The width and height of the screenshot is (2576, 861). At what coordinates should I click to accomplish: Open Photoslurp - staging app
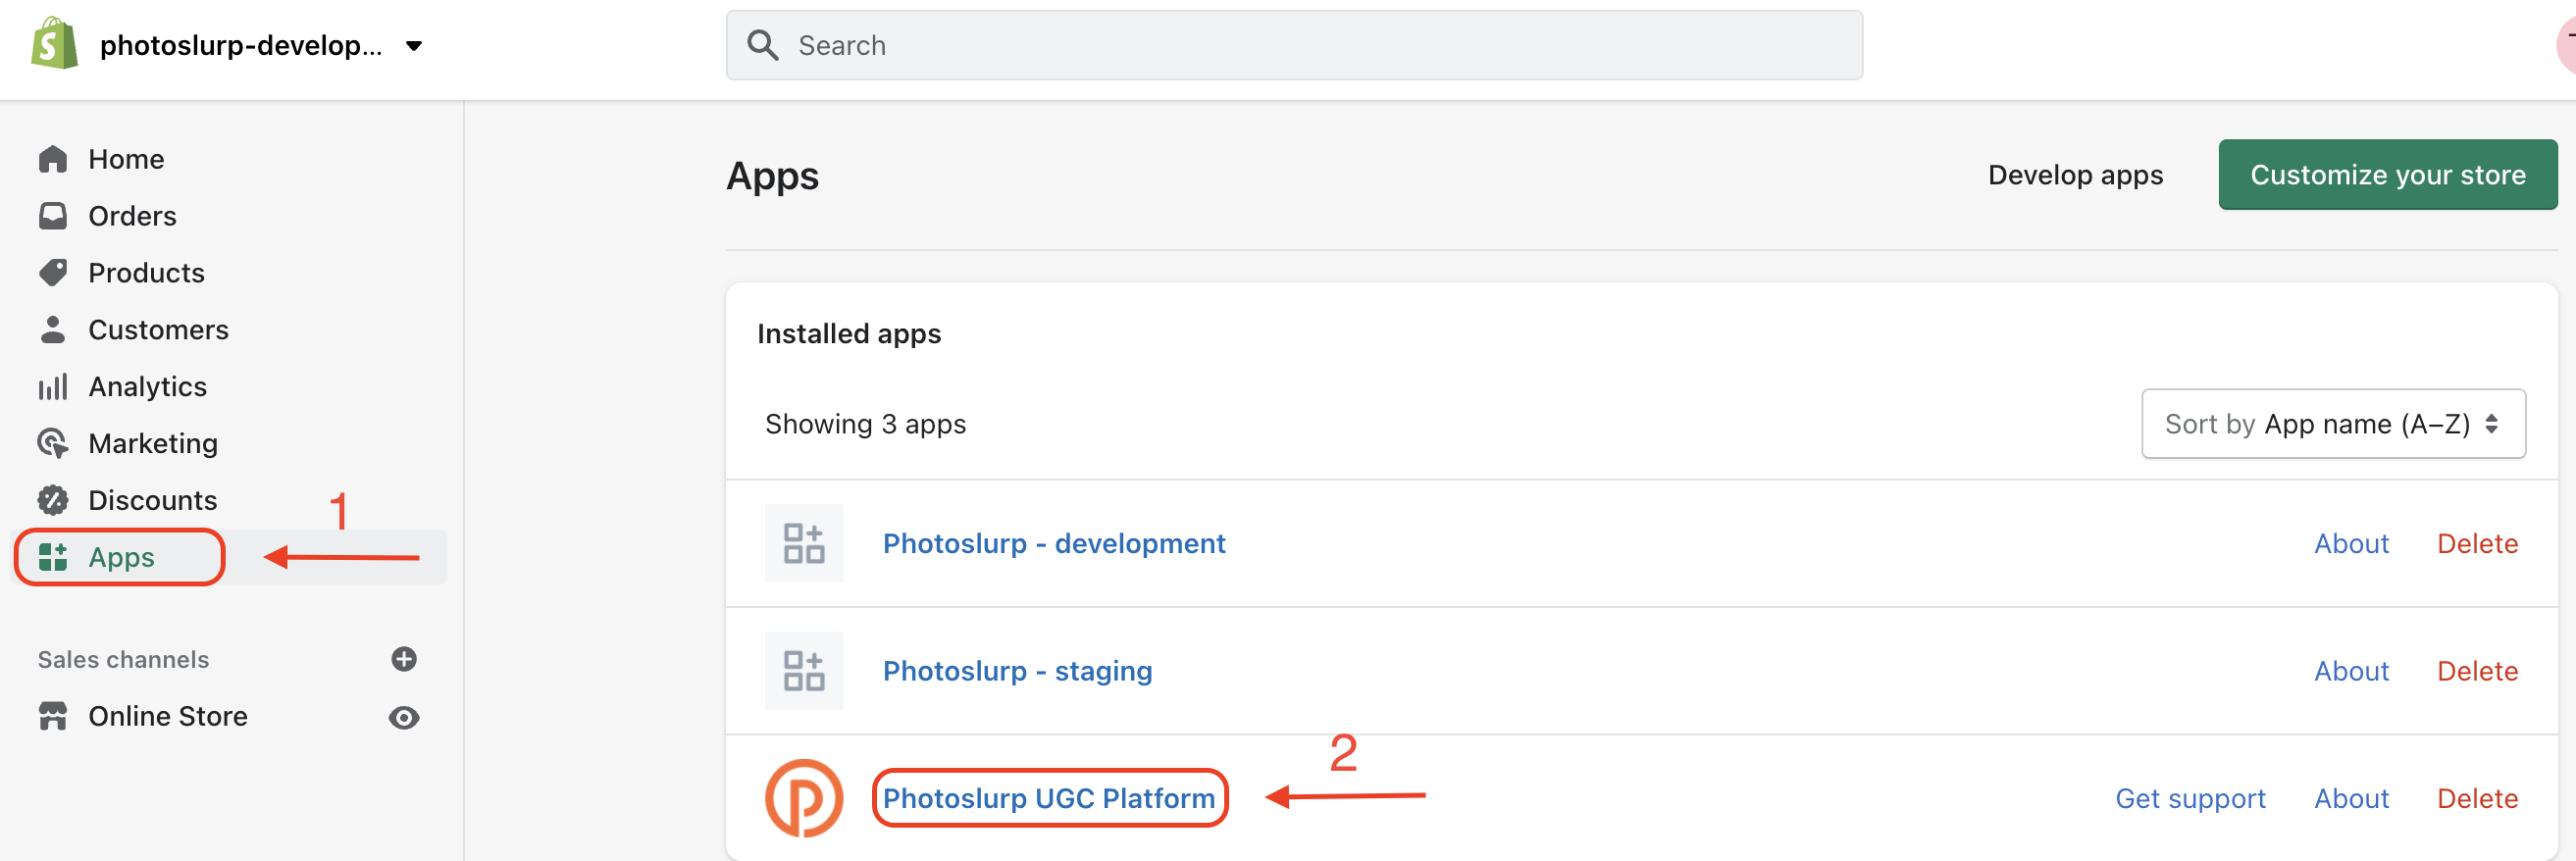[1017, 671]
